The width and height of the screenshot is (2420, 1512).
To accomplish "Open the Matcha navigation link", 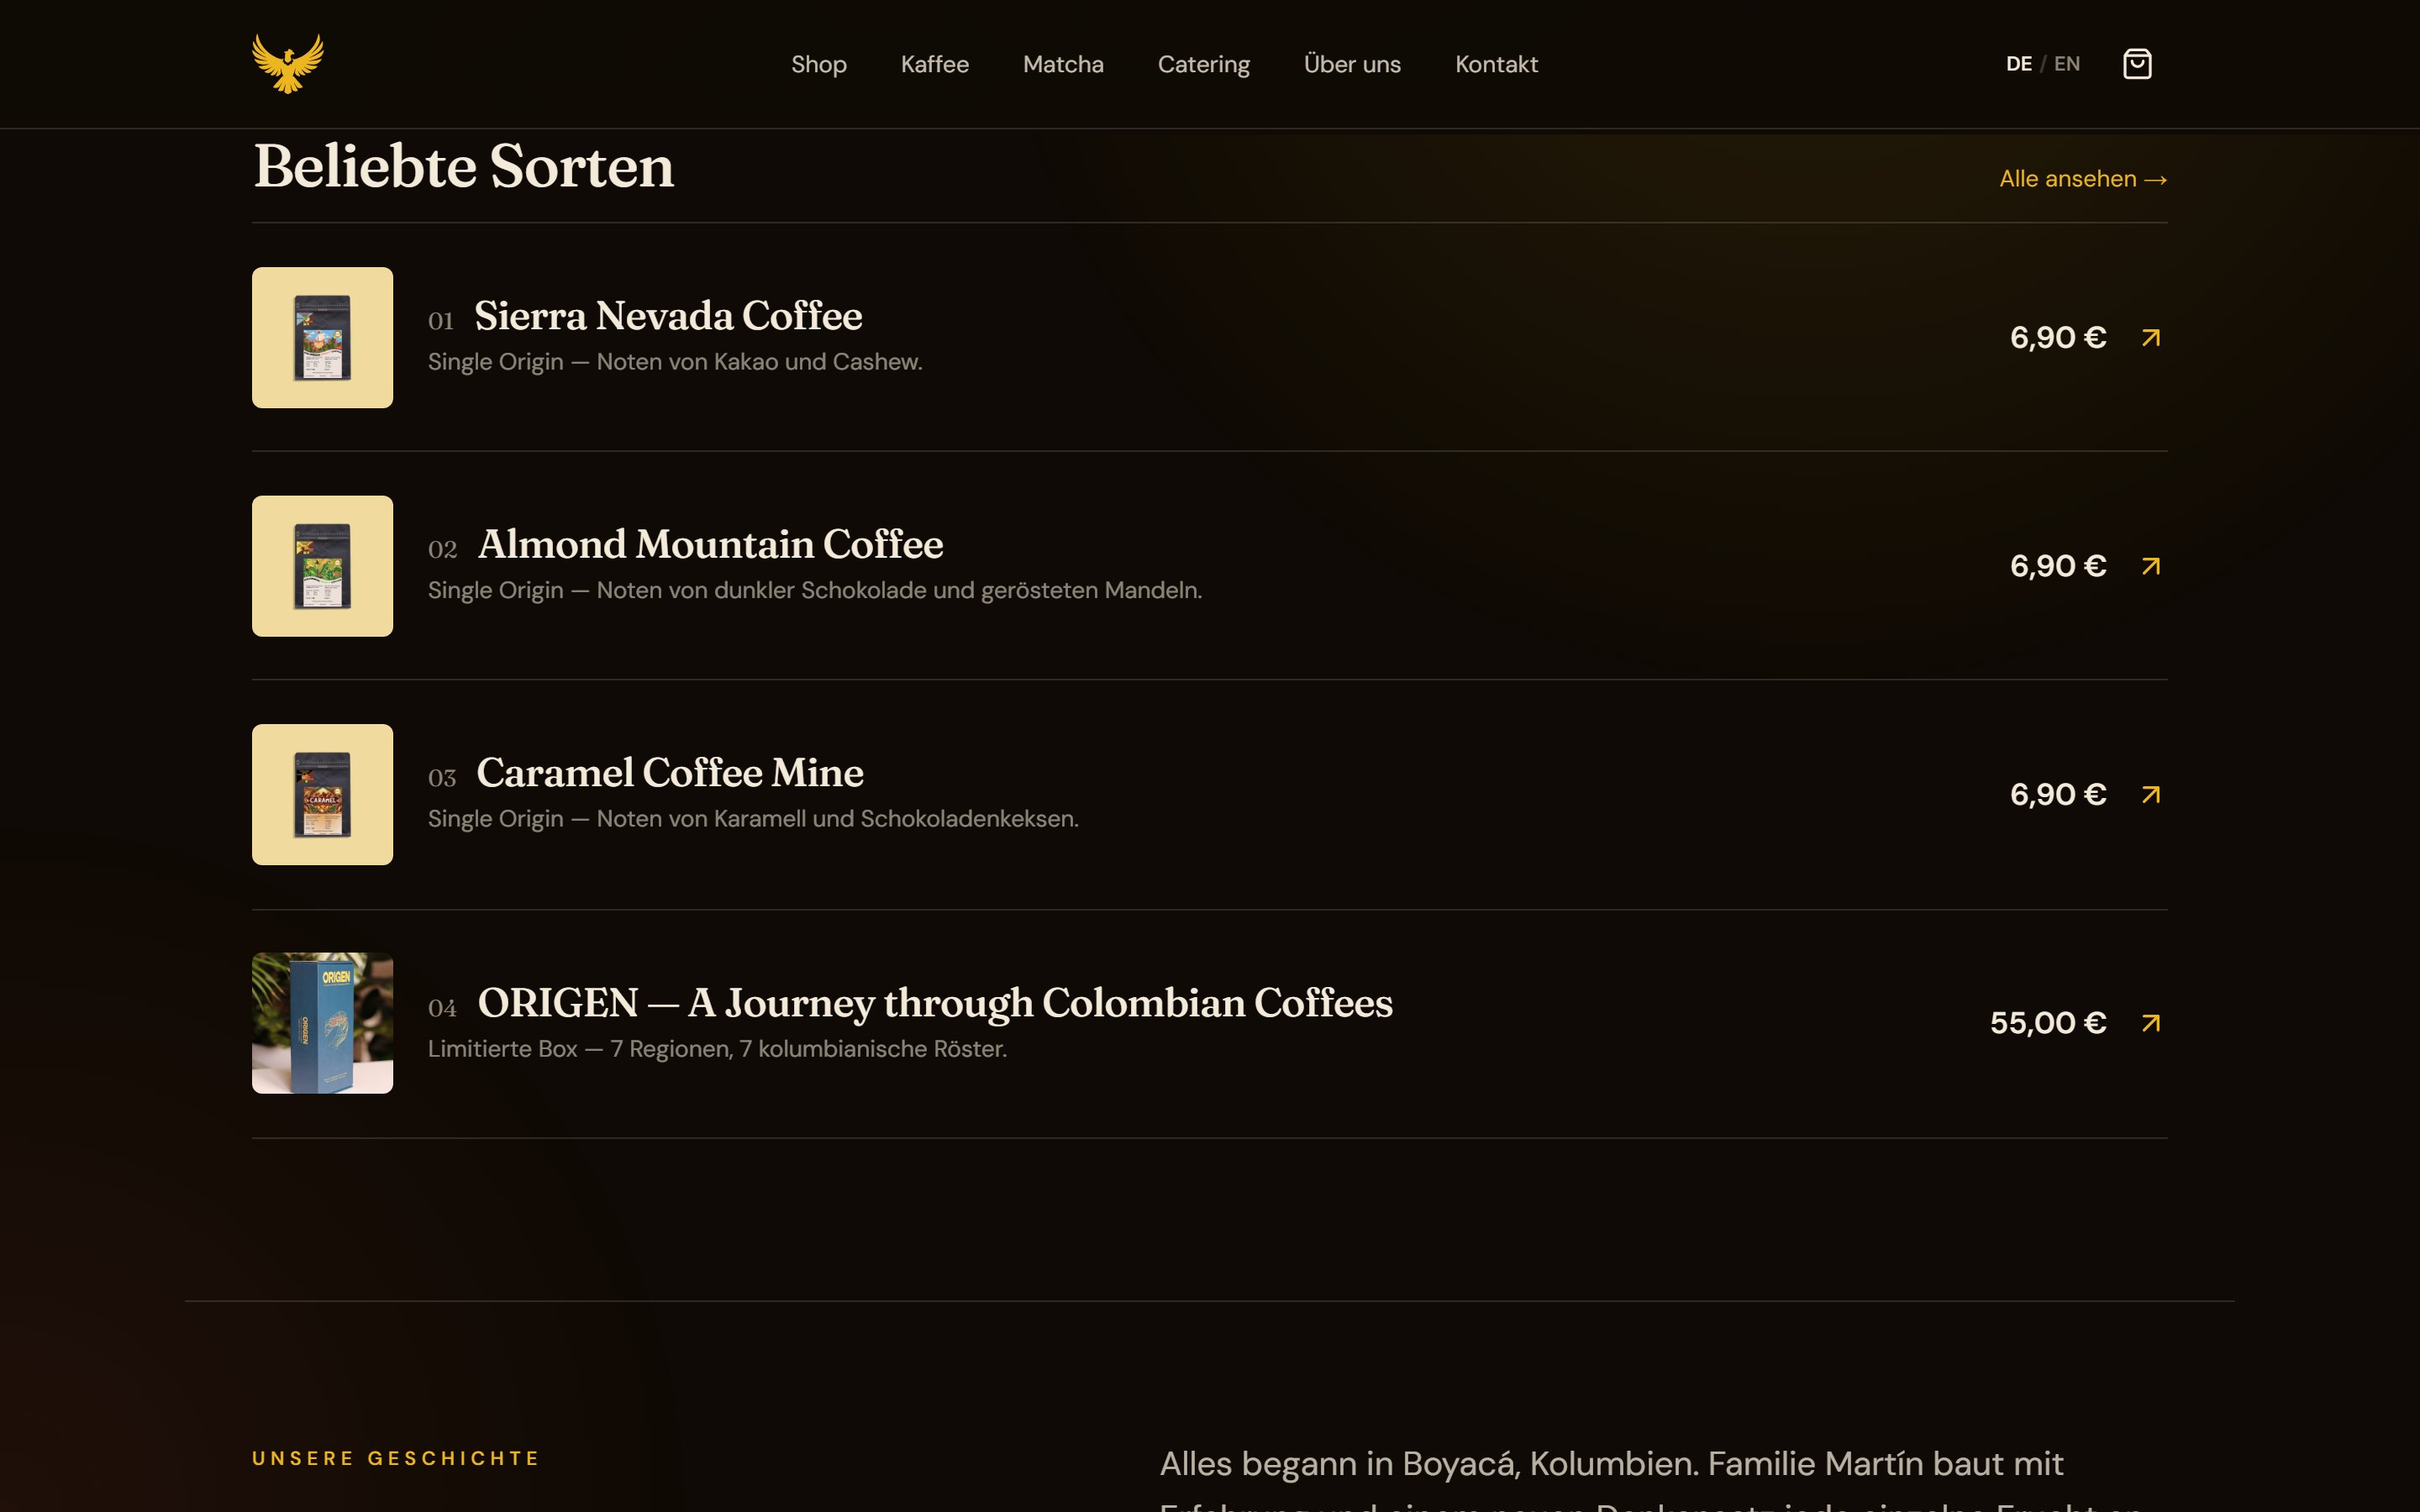I will click(x=1063, y=64).
